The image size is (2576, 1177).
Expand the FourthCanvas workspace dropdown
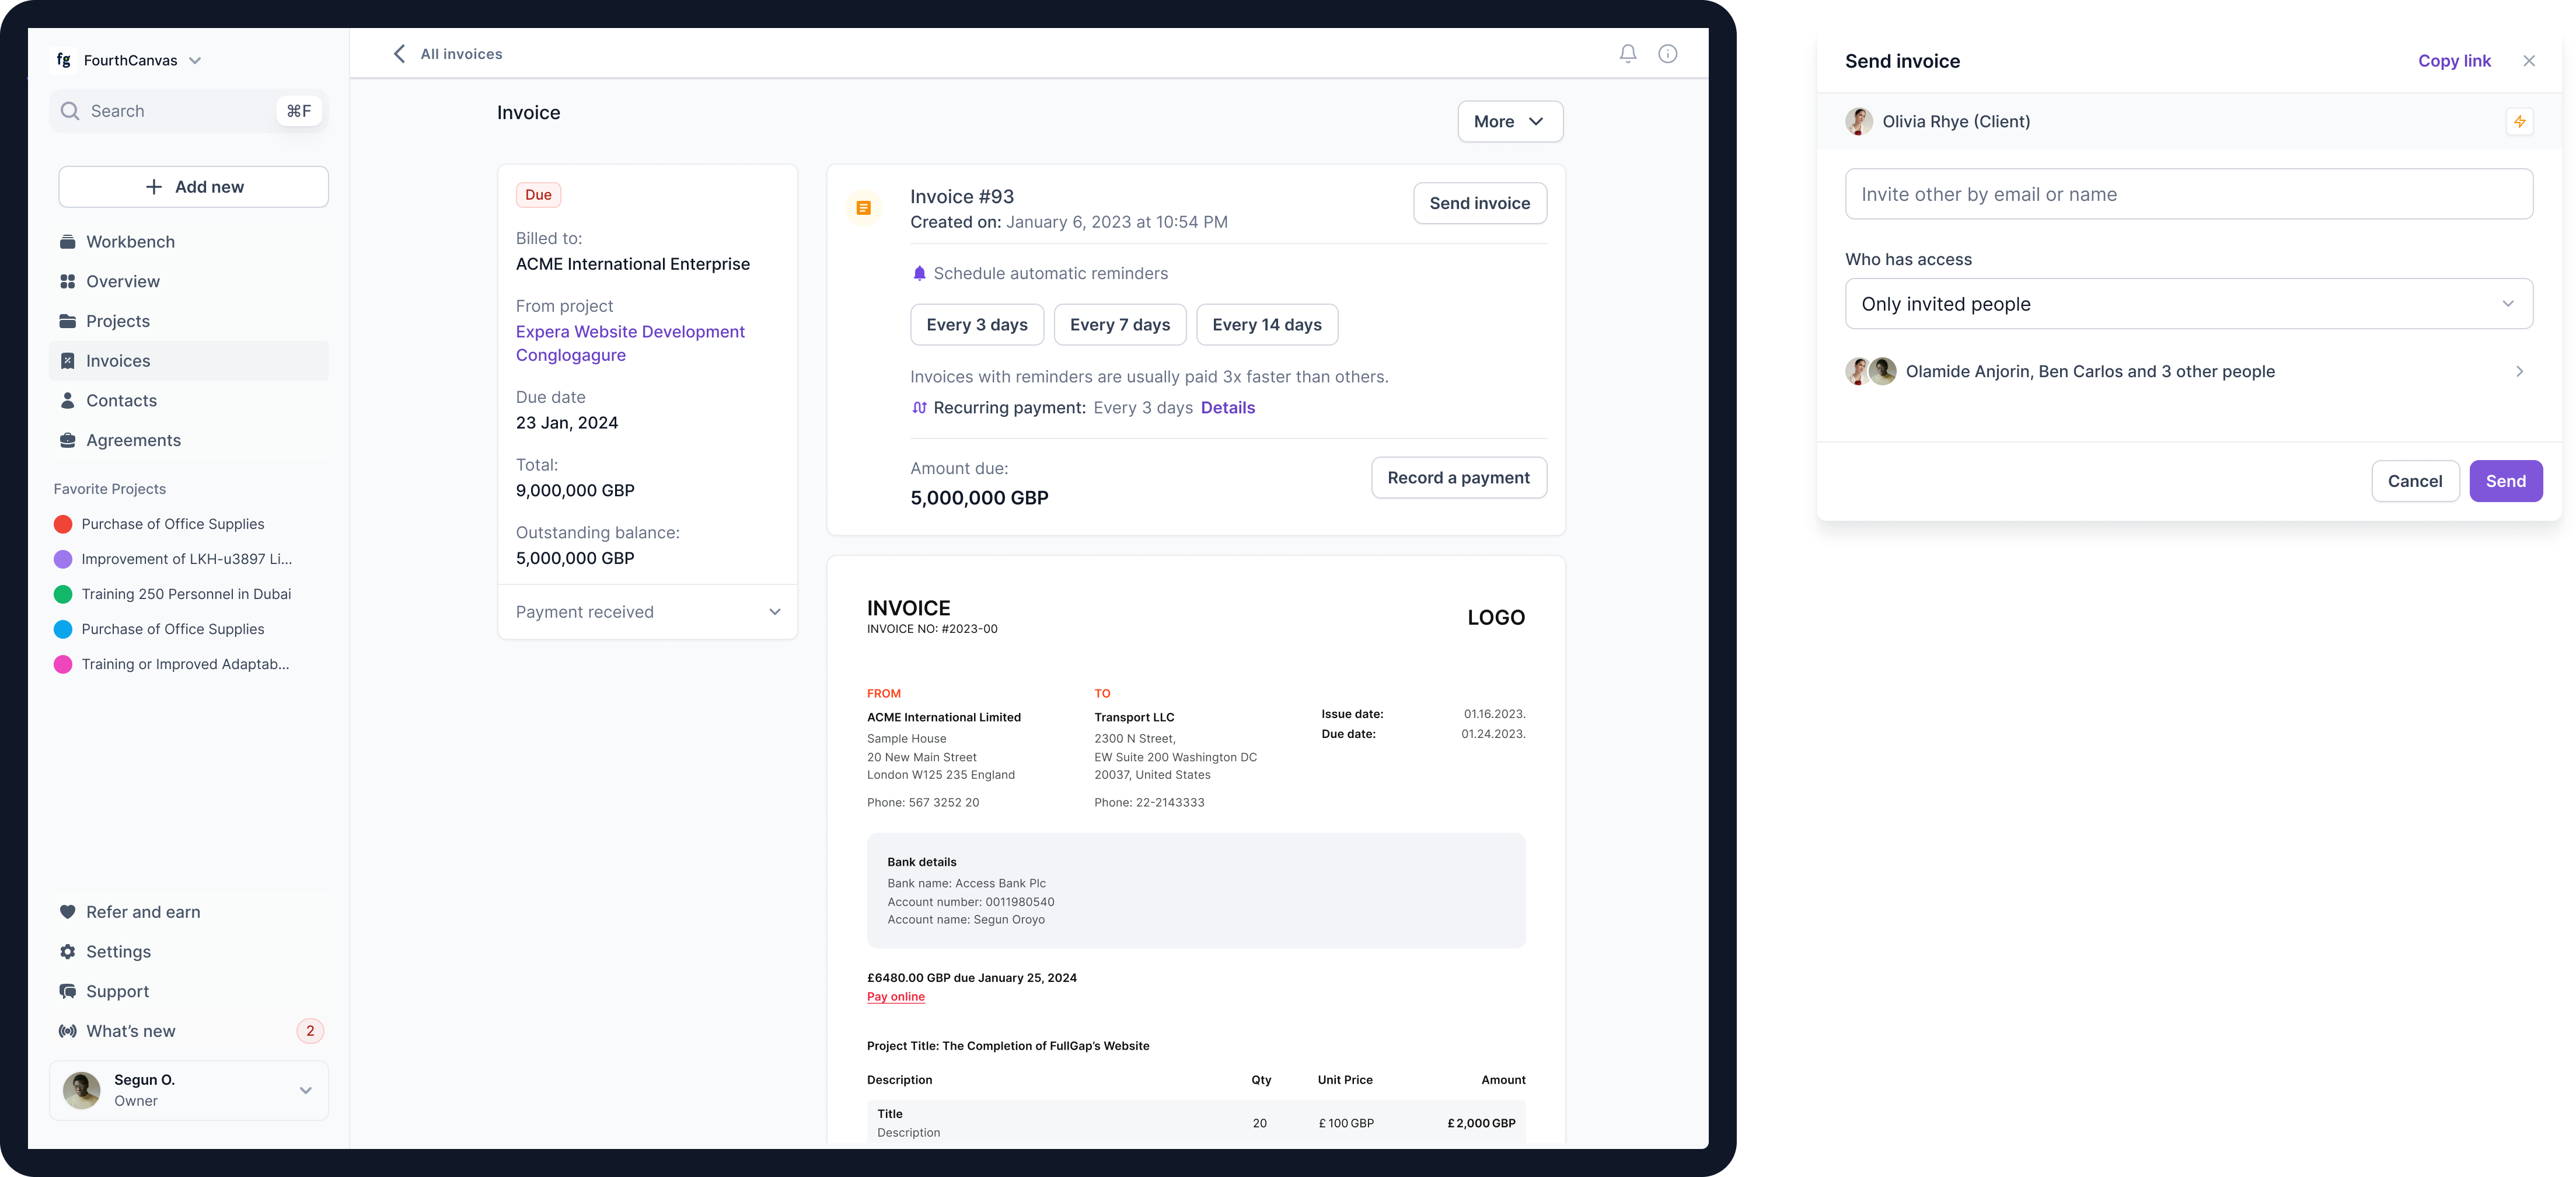coord(195,61)
